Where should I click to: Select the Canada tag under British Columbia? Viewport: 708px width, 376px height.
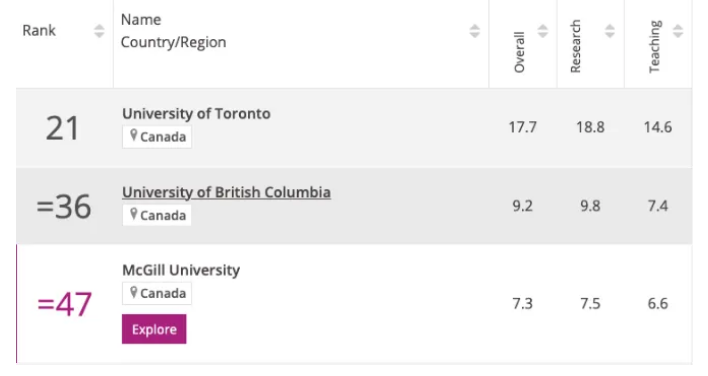pyautogui.click(x=157, y=215)
